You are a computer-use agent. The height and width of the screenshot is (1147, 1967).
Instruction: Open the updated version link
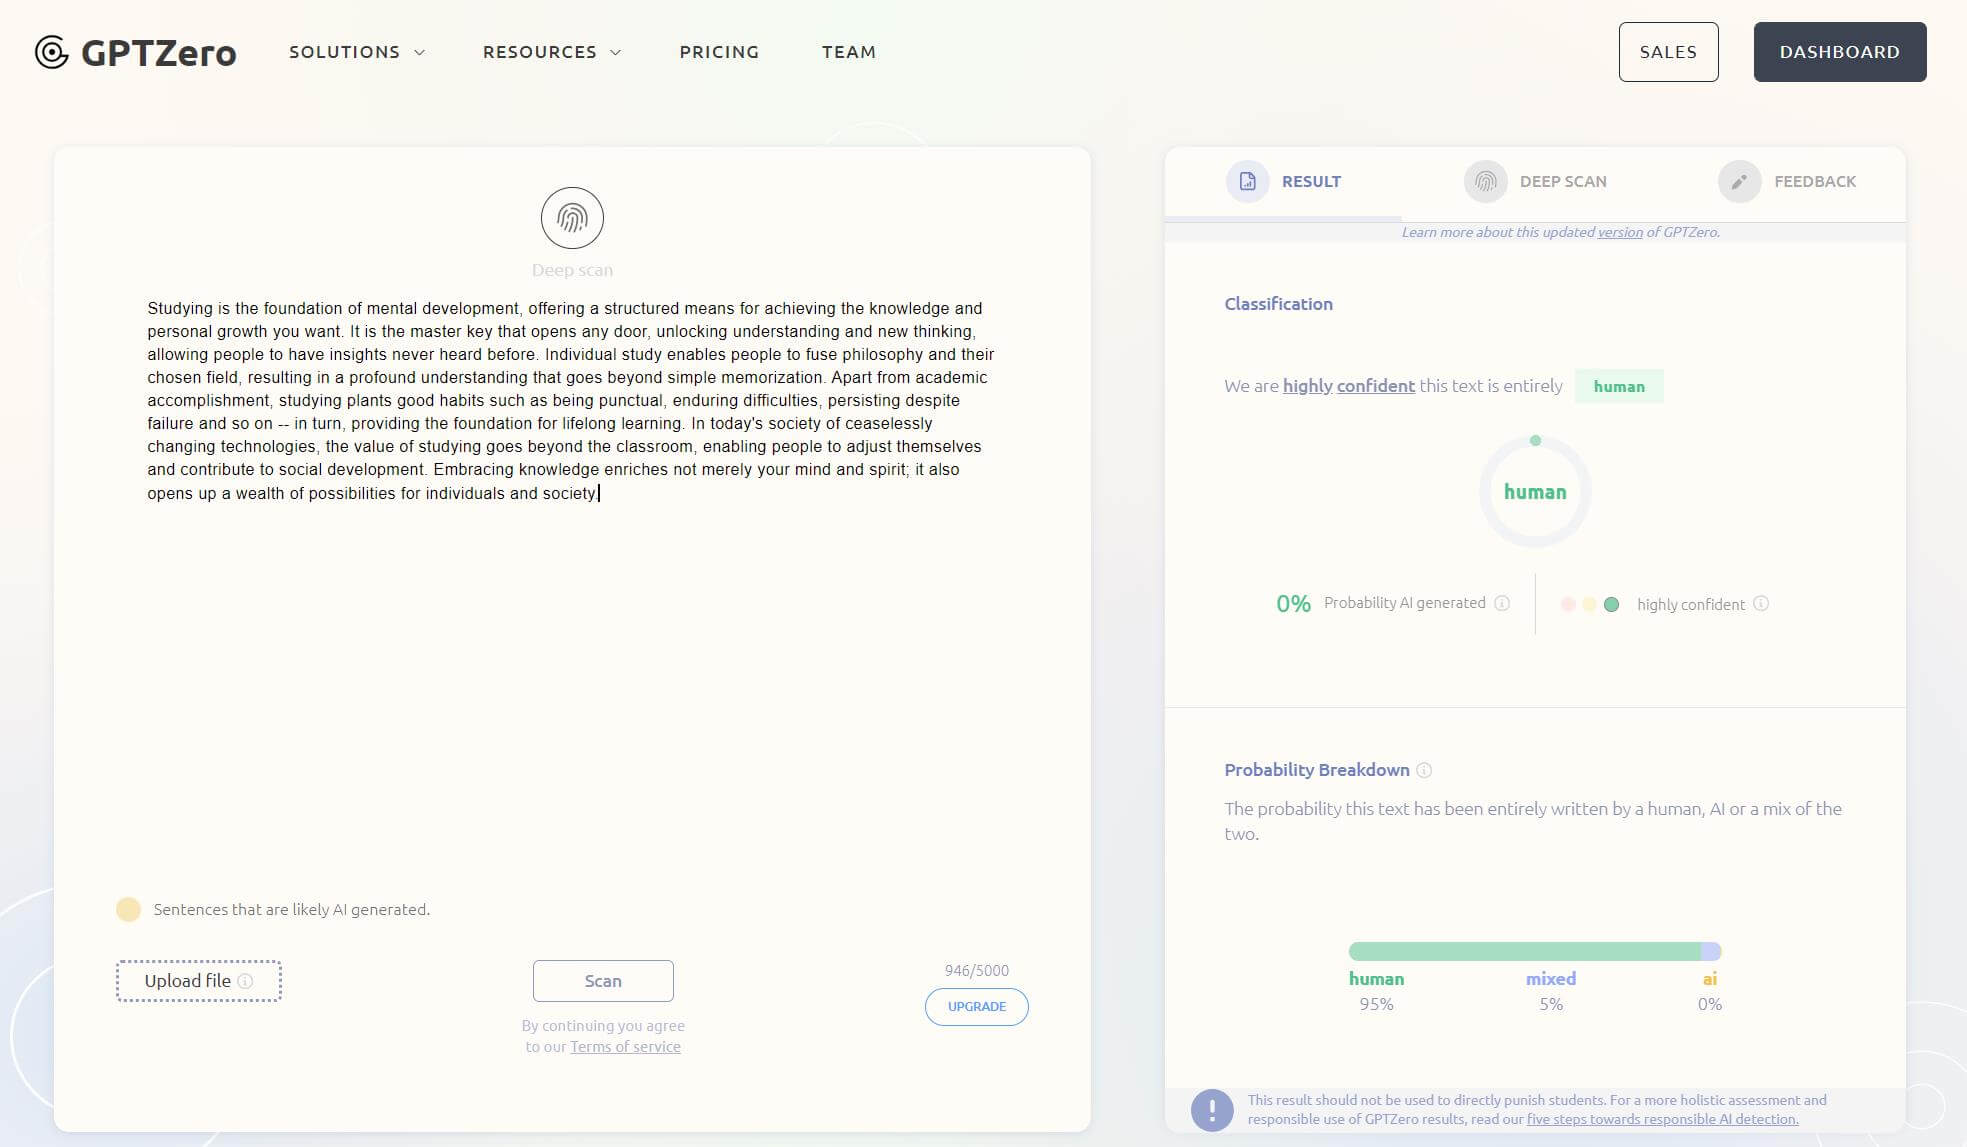point(1620,232)
